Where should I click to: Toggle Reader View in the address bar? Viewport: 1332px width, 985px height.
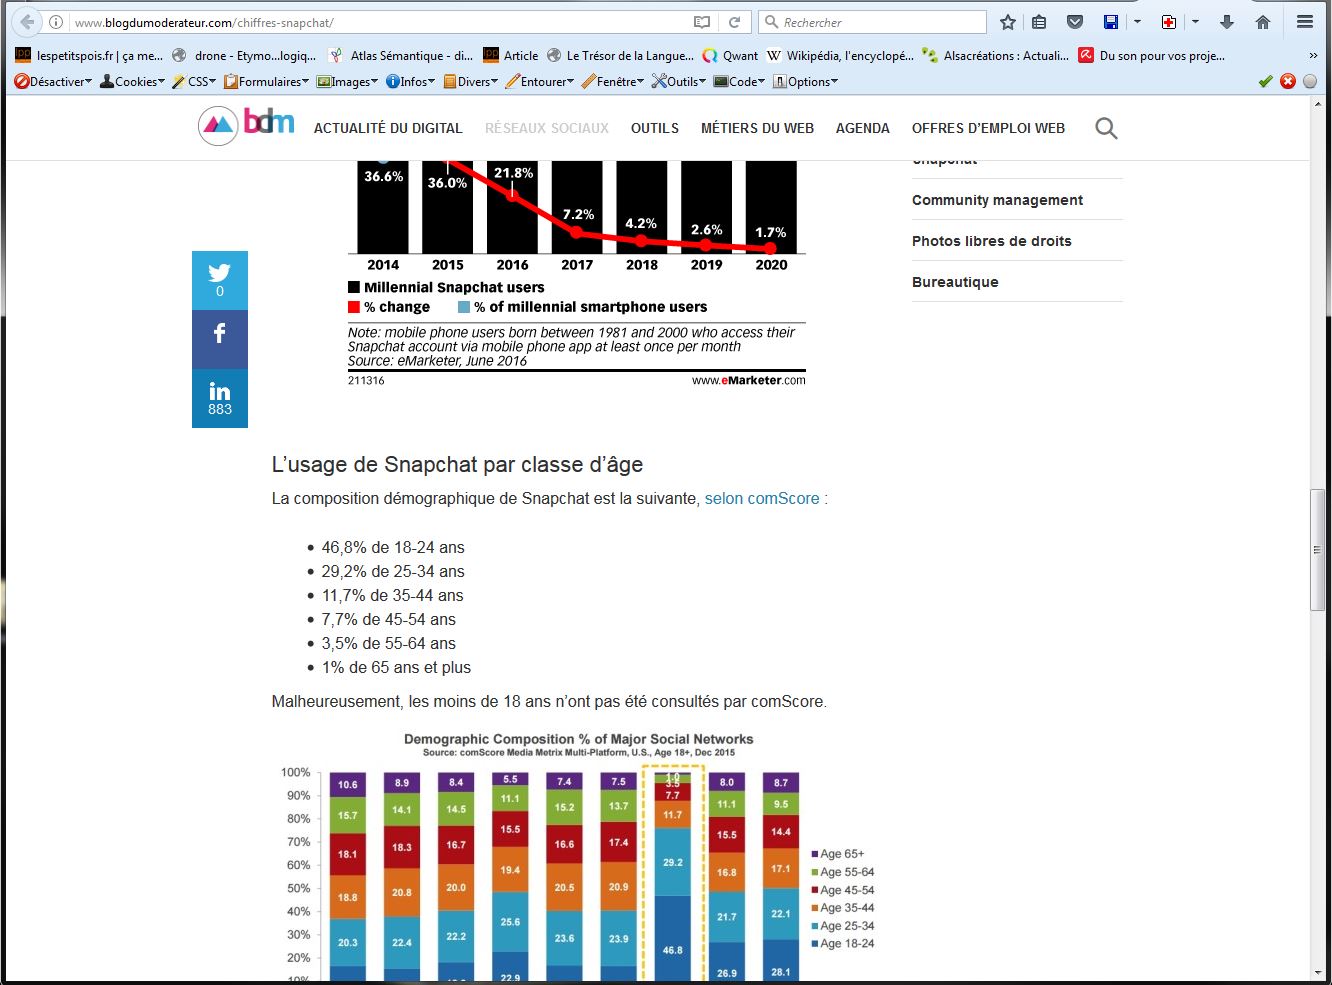click(702, 22)
